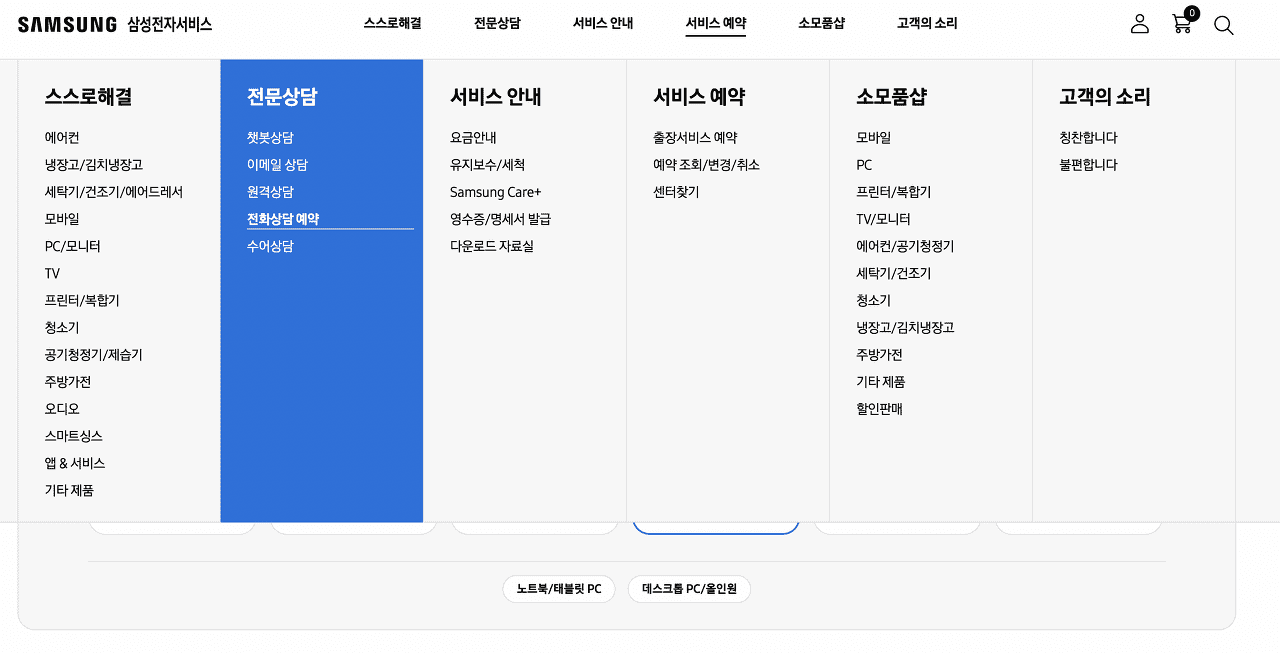Open 세탁기/건조기 under 소모품샵 column
Viewport: 1280px width, 653px height.
(x=894, y=273)
